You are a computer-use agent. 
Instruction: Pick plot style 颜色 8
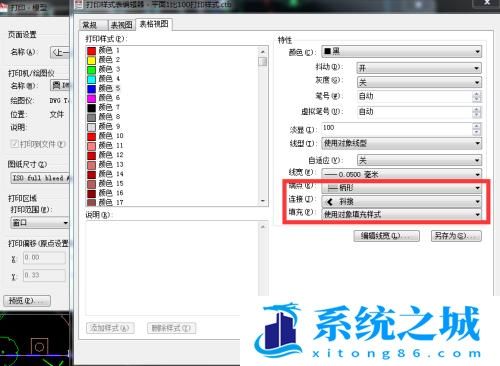(104, 117)
